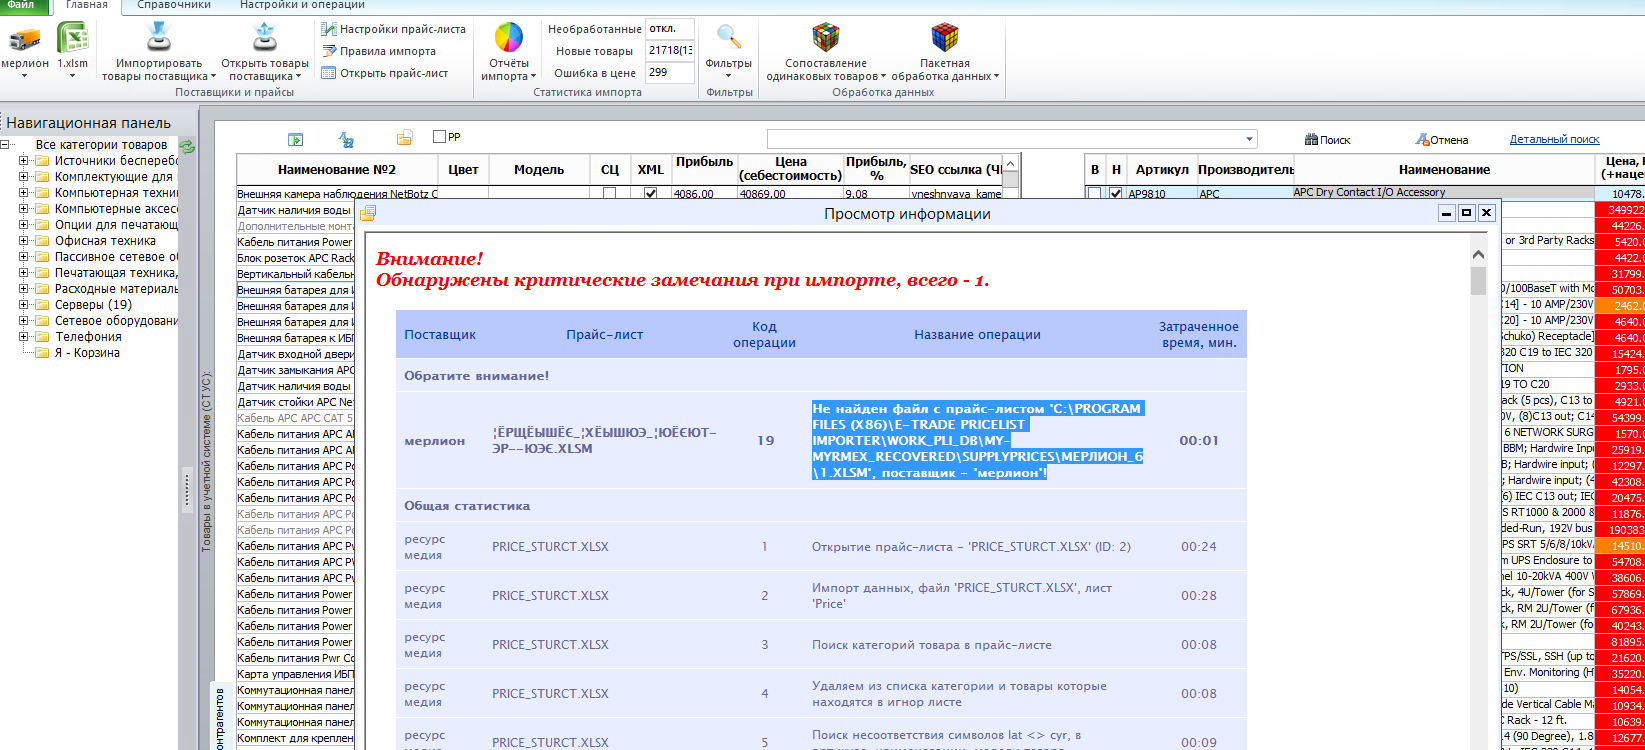The width and height of the screenshot is (1645, 750).
Task: Expand the Сетевое оборудование tree node
Action: [x=24, y=321]
